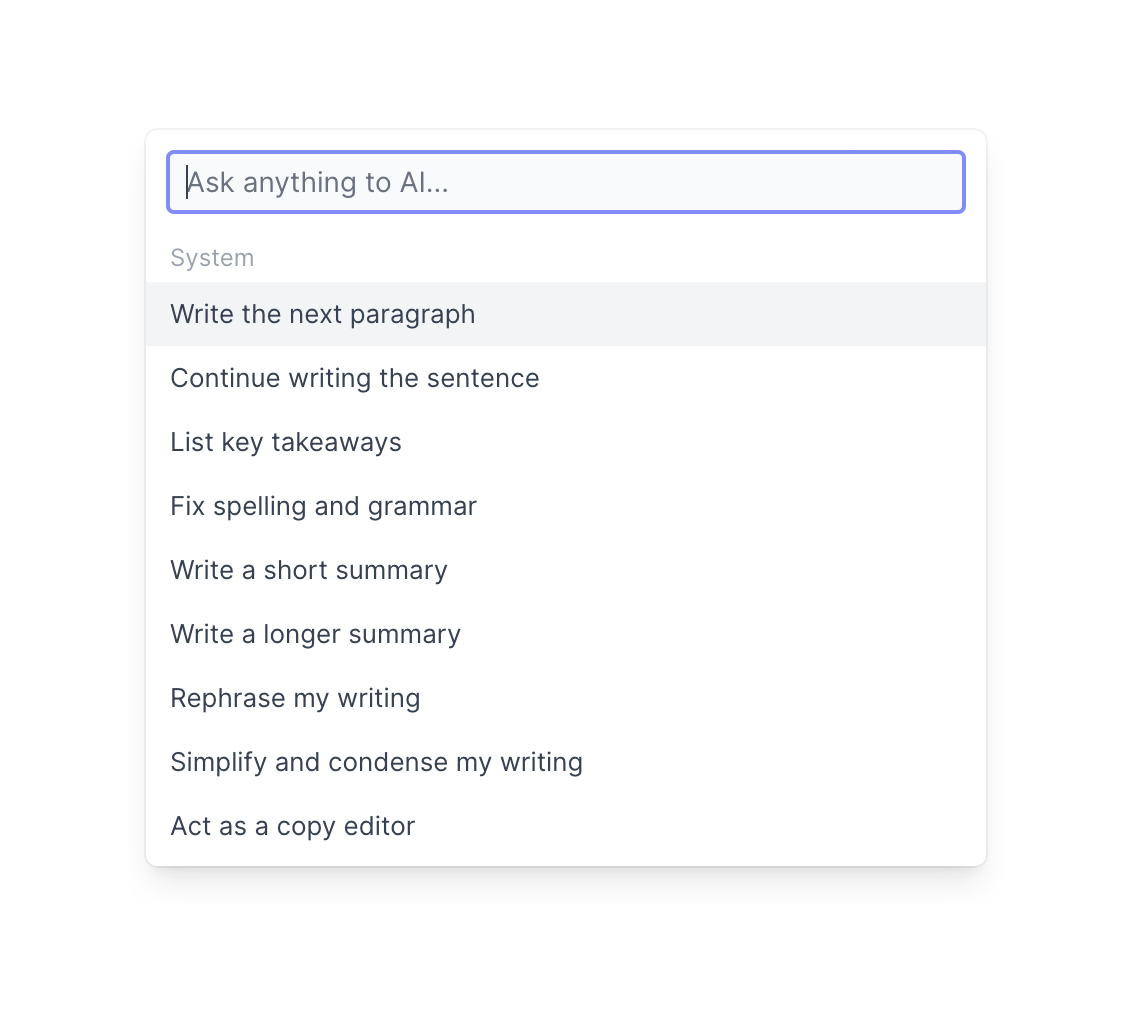Image resolution: width=1132 pixels, height=1032 pixels.
Task: Click the System section header
Action: point(212,258)
